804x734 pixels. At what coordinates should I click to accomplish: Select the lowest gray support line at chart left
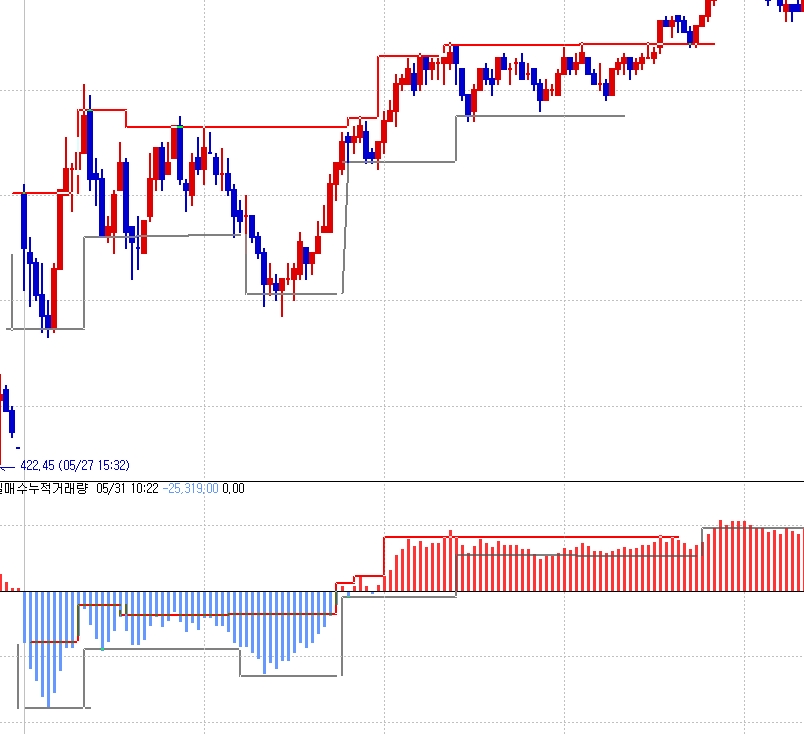click(45, 328)
